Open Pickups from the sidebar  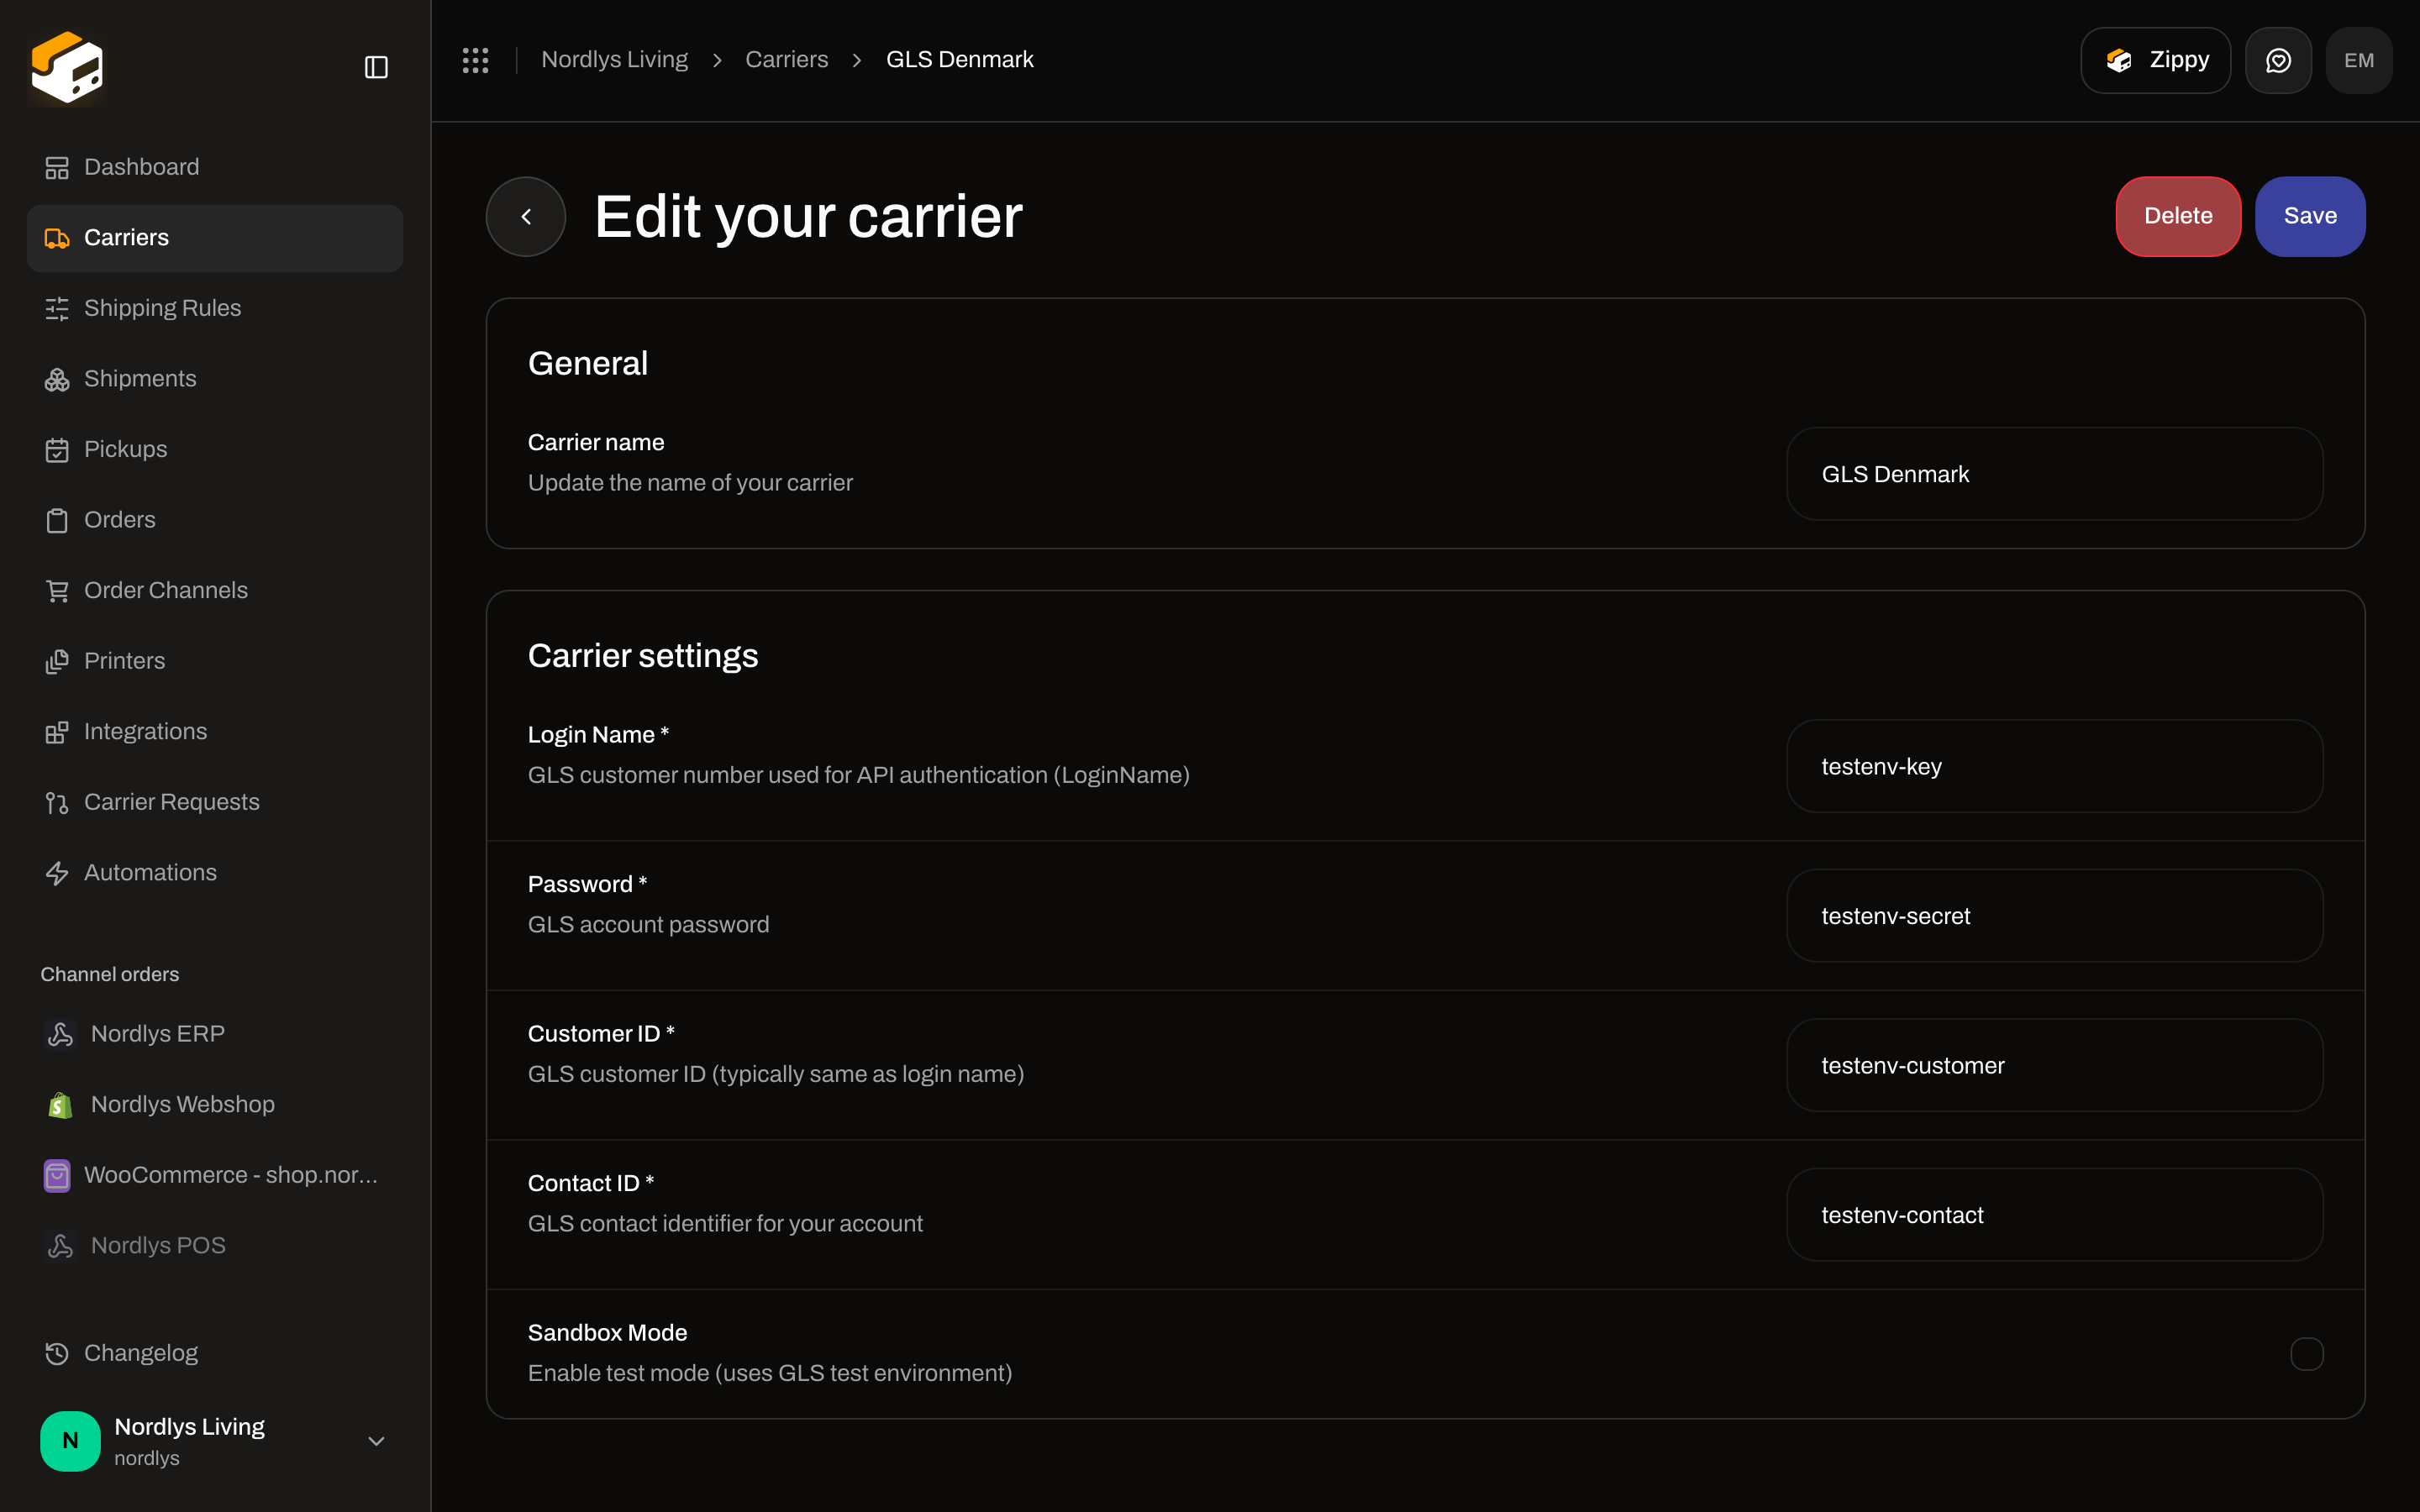click(x=215, y=450)
